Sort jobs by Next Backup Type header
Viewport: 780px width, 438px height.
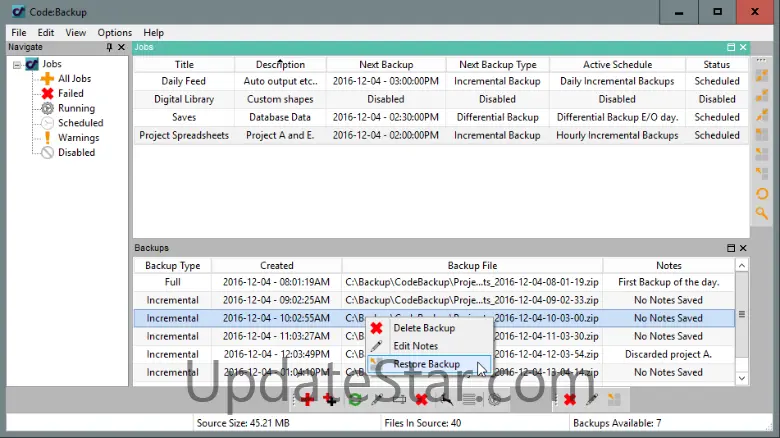[x=497, y=65]
